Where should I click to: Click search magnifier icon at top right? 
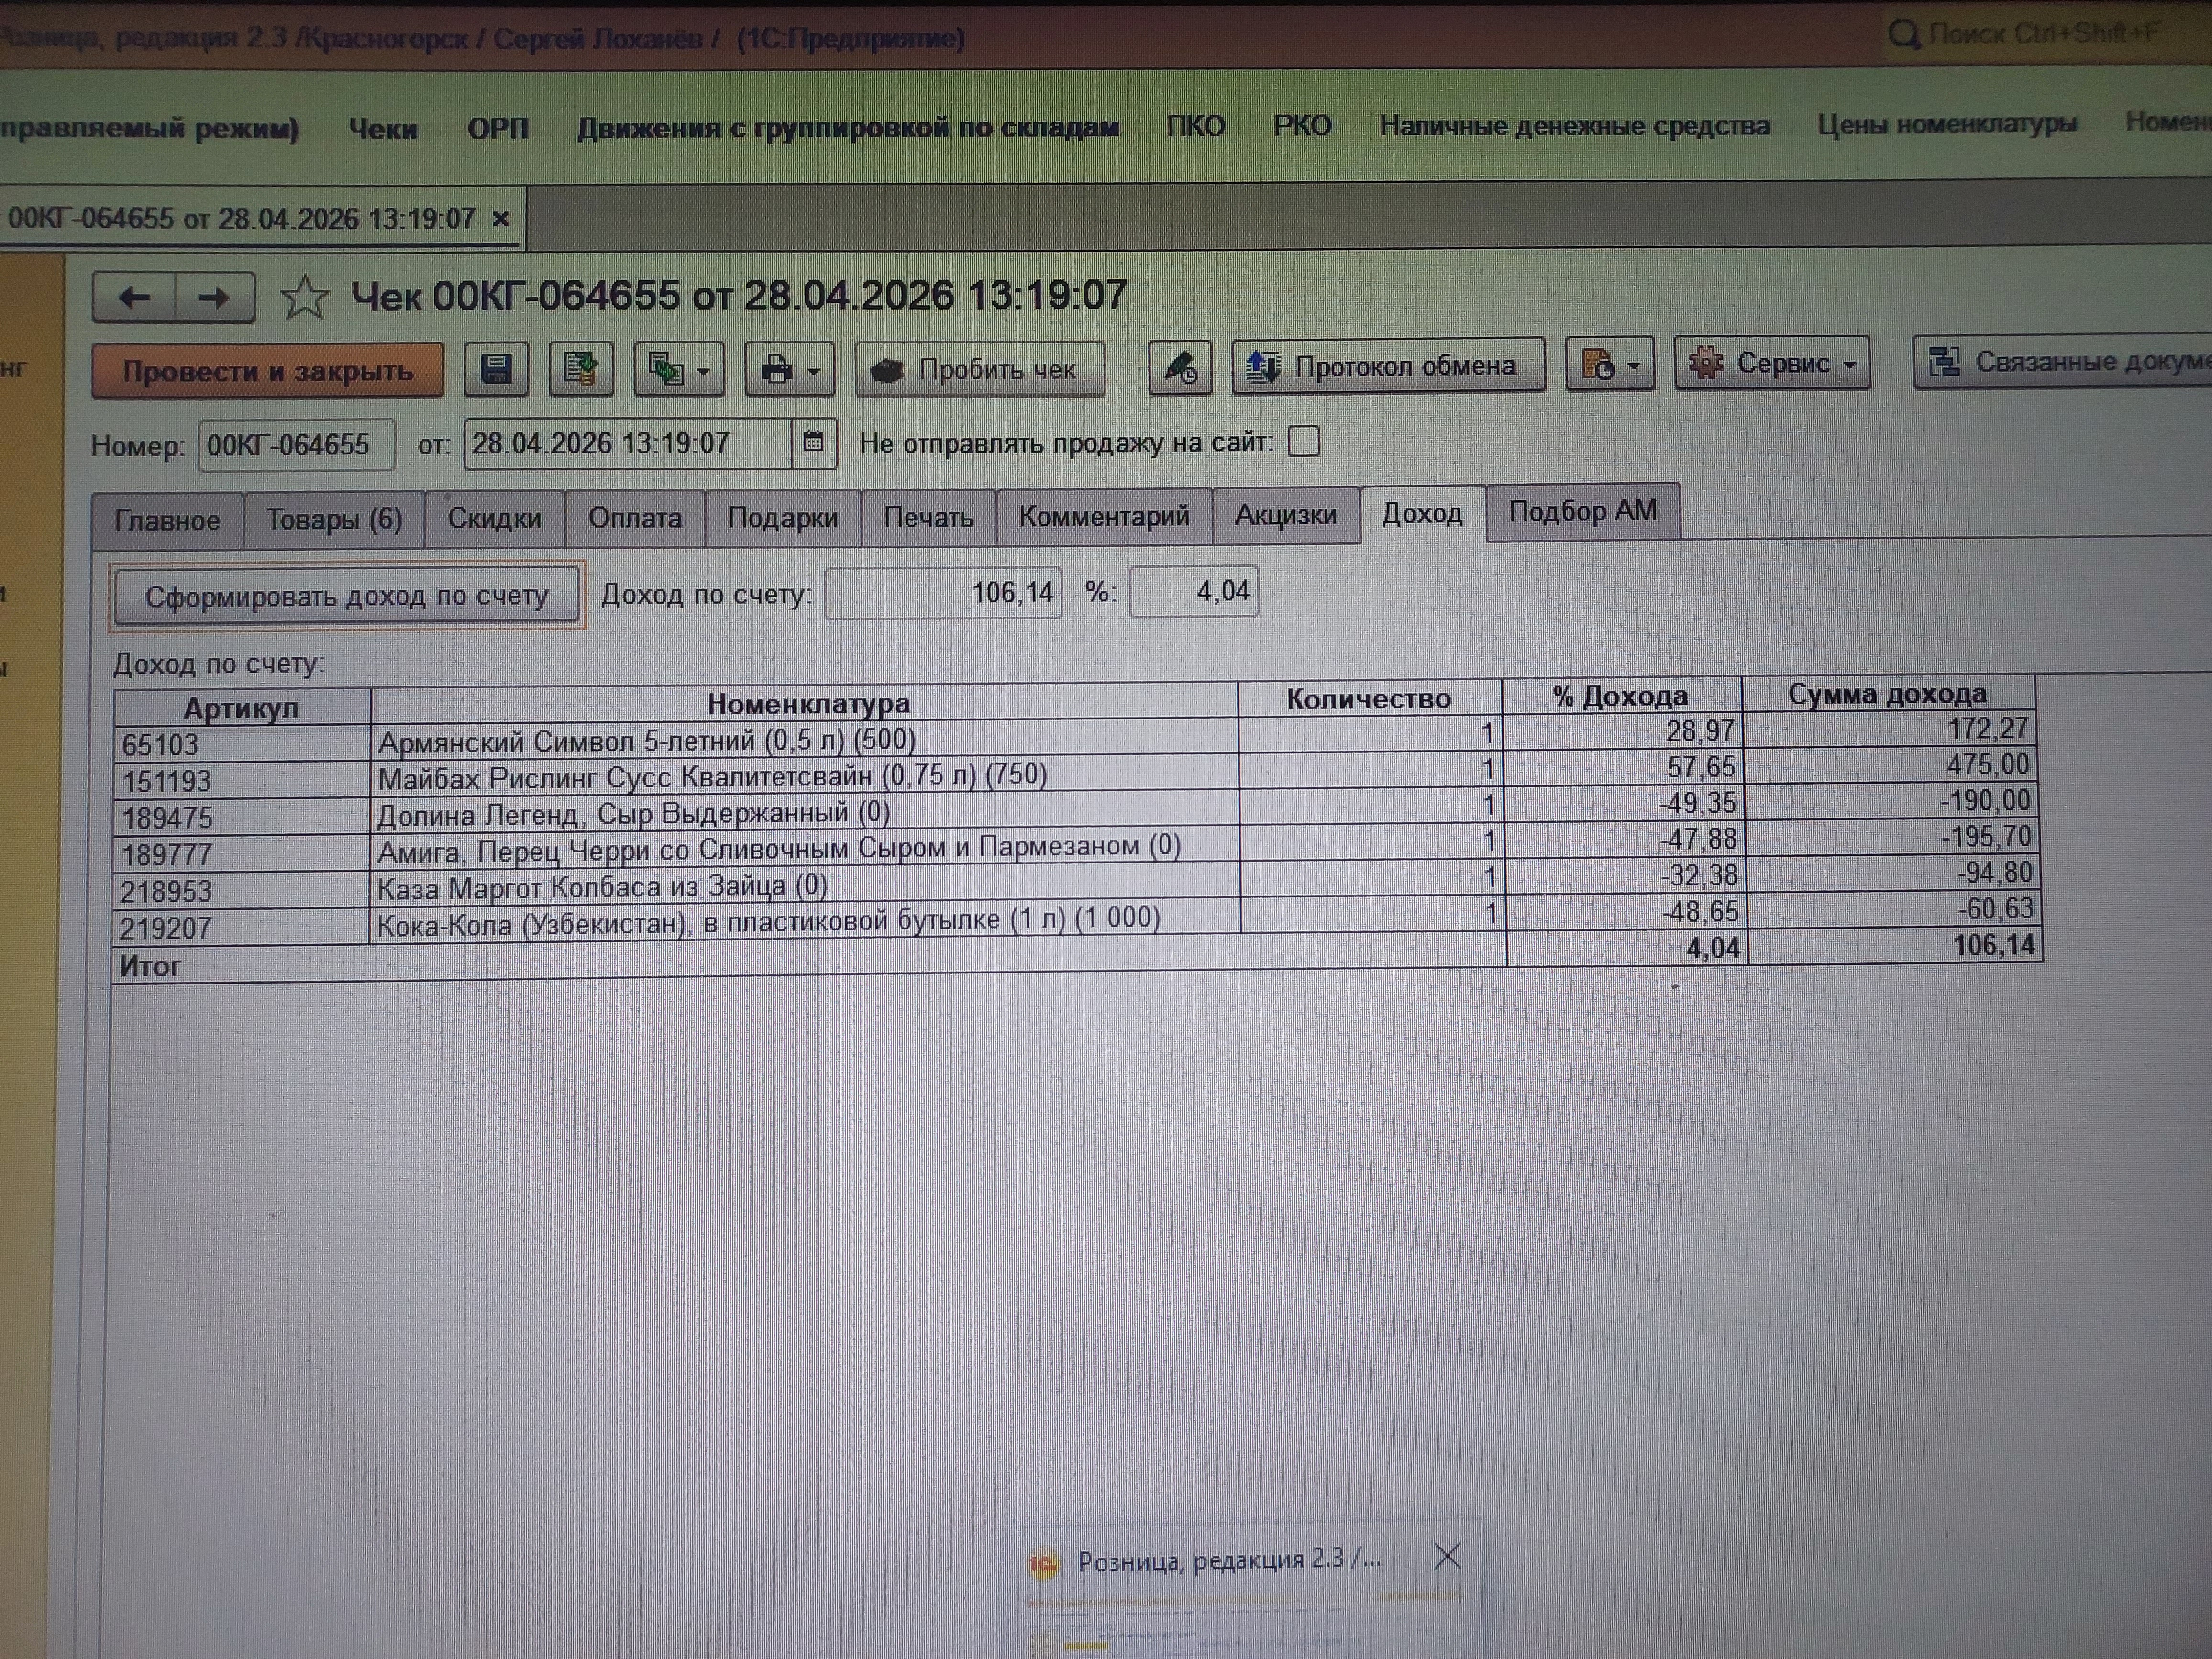point(1902,35)
